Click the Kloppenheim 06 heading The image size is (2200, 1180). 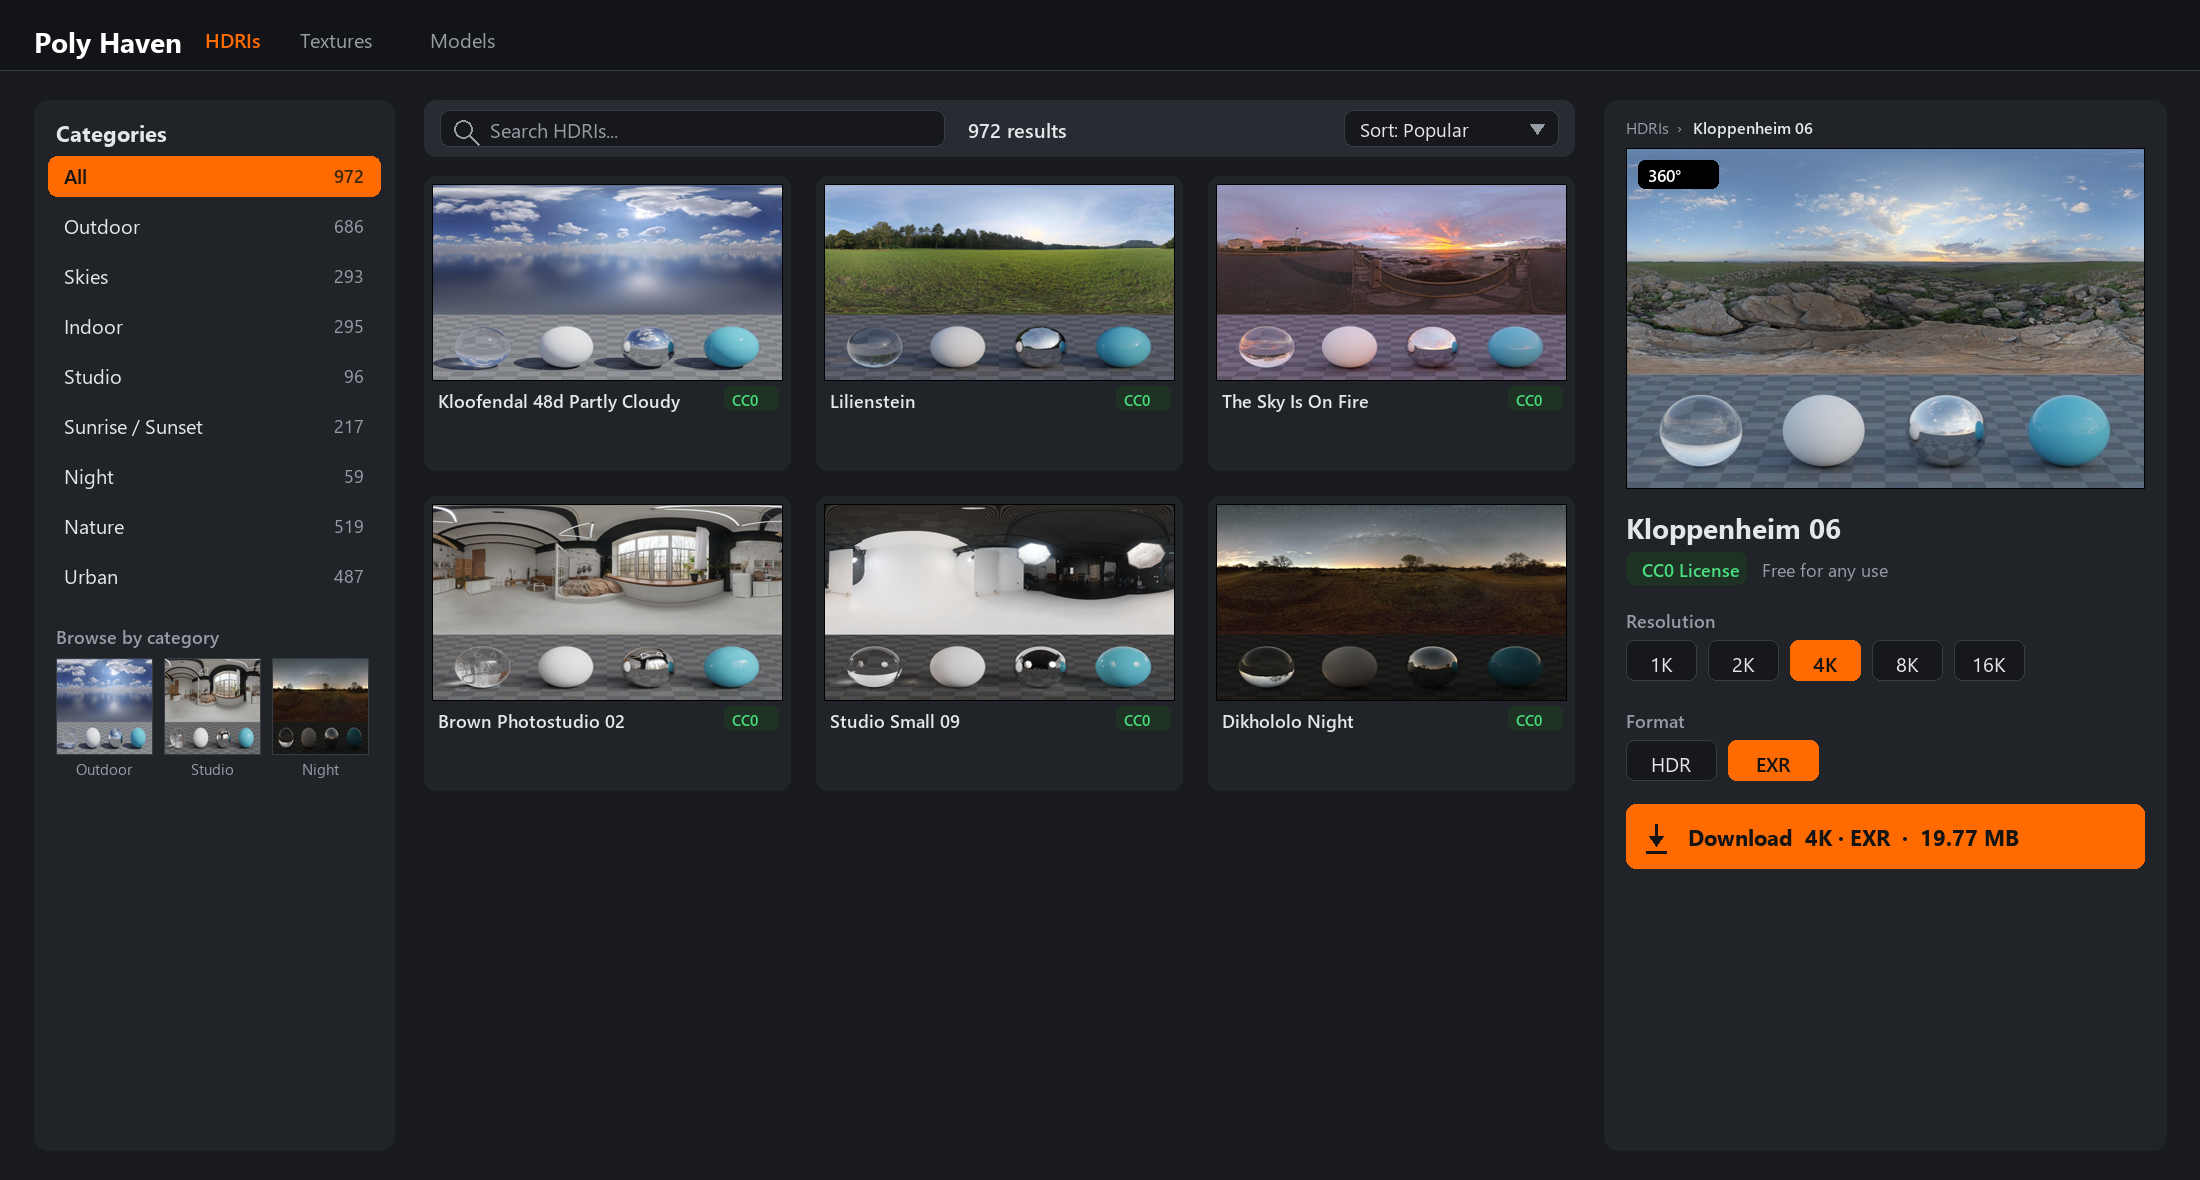click(1733, 528)
